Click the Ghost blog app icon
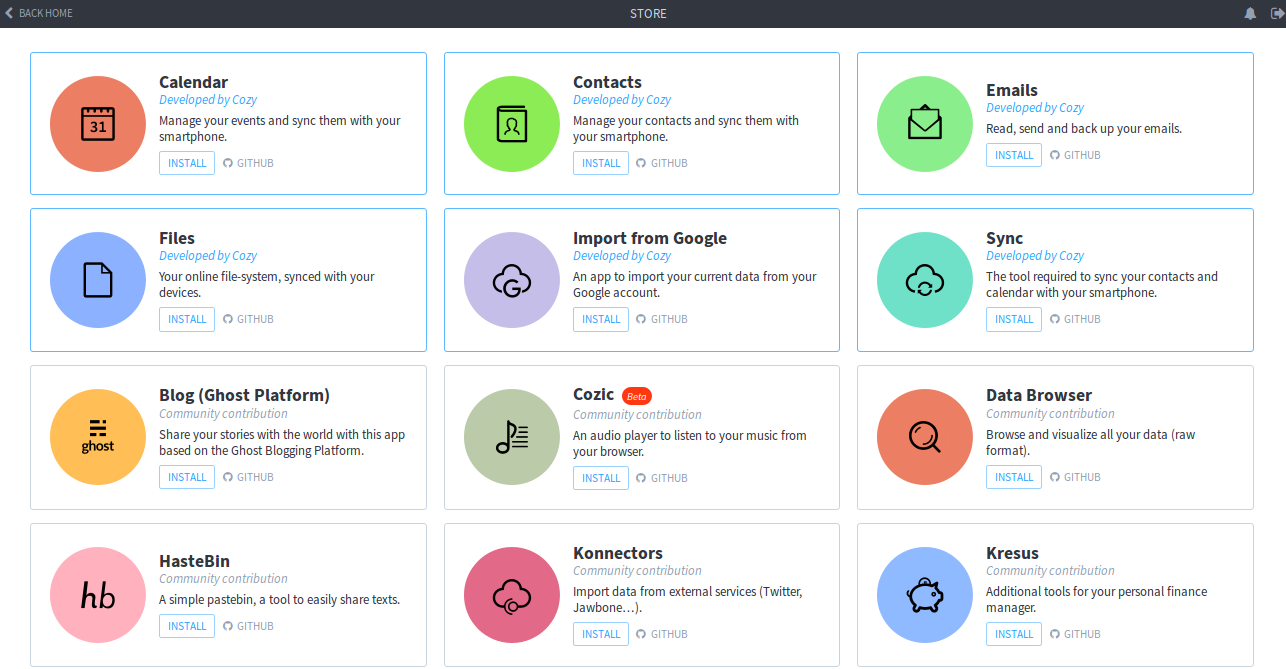1286x669 pixels. (98, 437)
